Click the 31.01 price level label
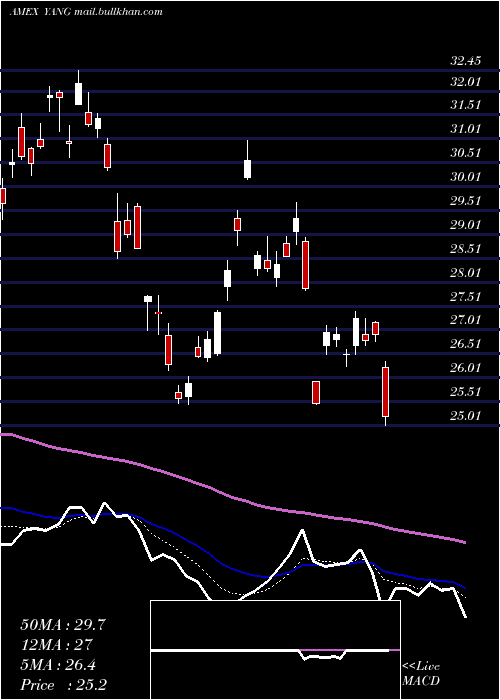This screenshot has width=500, height=700. (x=466, y=129)
